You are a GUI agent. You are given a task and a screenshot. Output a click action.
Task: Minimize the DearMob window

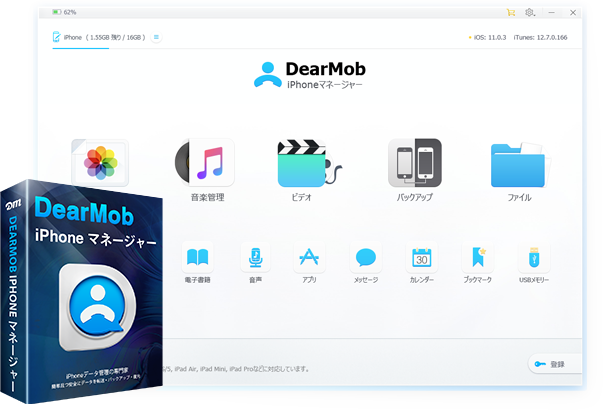551,13
